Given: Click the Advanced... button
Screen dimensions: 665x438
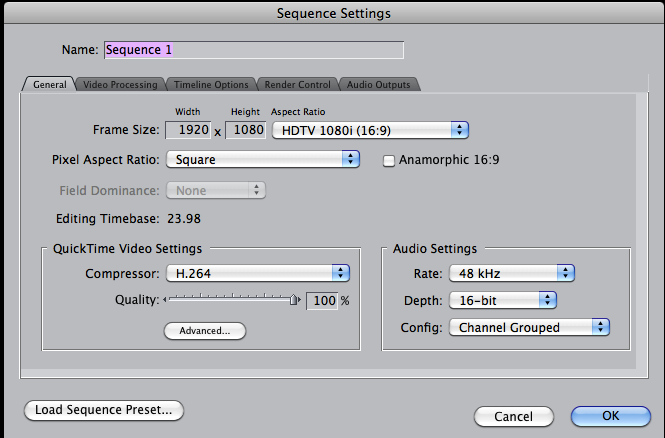Looking at the screenshot, I should pos(205,330).
